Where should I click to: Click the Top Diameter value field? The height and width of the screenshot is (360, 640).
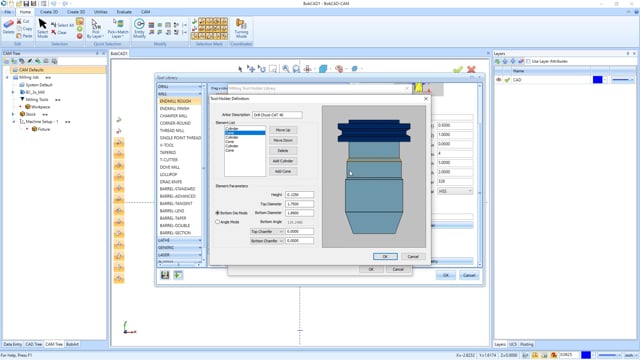click(x=300, y=204)
